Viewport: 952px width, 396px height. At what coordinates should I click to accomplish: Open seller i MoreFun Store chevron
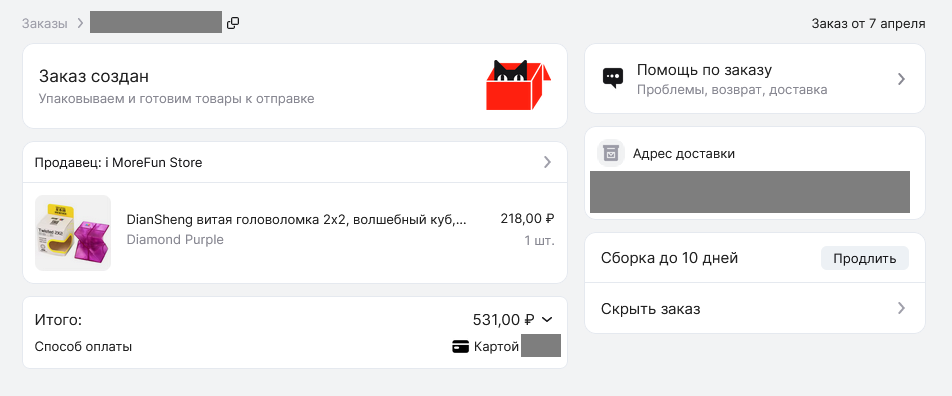(548, 162)
